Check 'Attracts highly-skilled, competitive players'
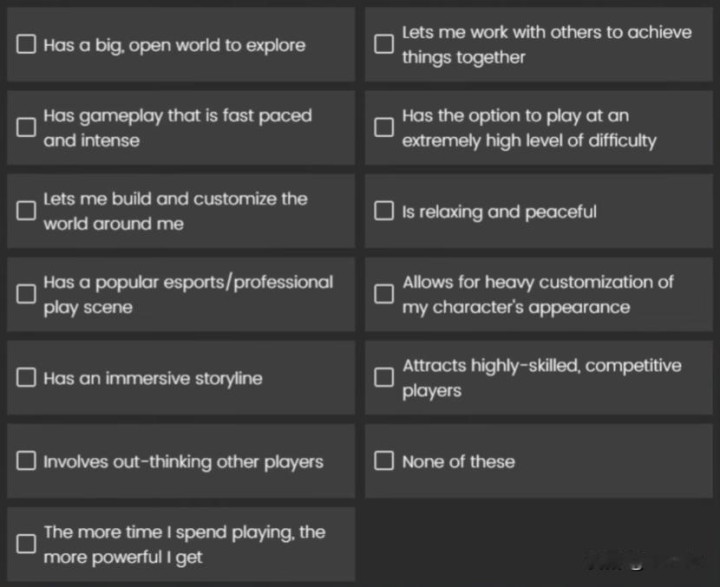The width and height of the screenshot is (720, 587). [384, 378]
